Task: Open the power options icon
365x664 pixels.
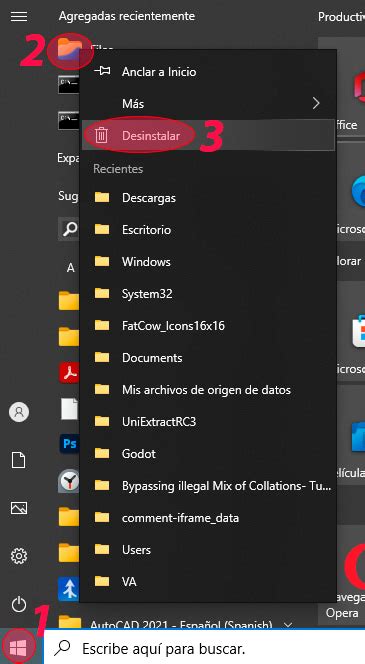Action: 19,605
